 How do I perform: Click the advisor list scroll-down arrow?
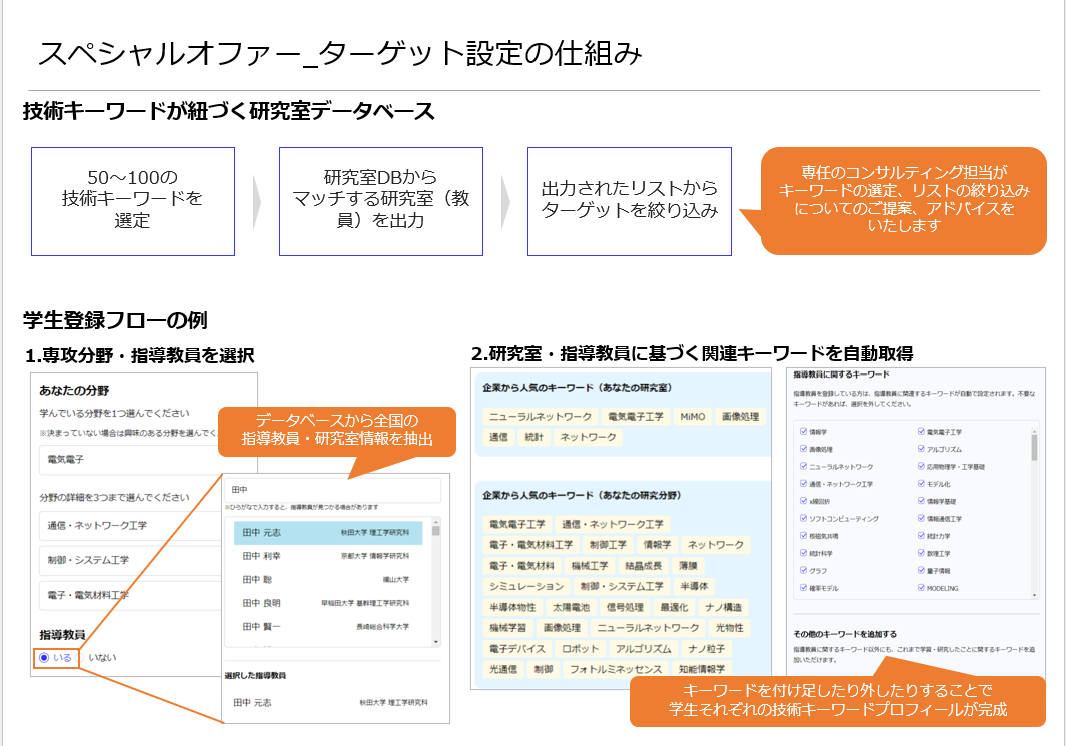coord(435,642)
